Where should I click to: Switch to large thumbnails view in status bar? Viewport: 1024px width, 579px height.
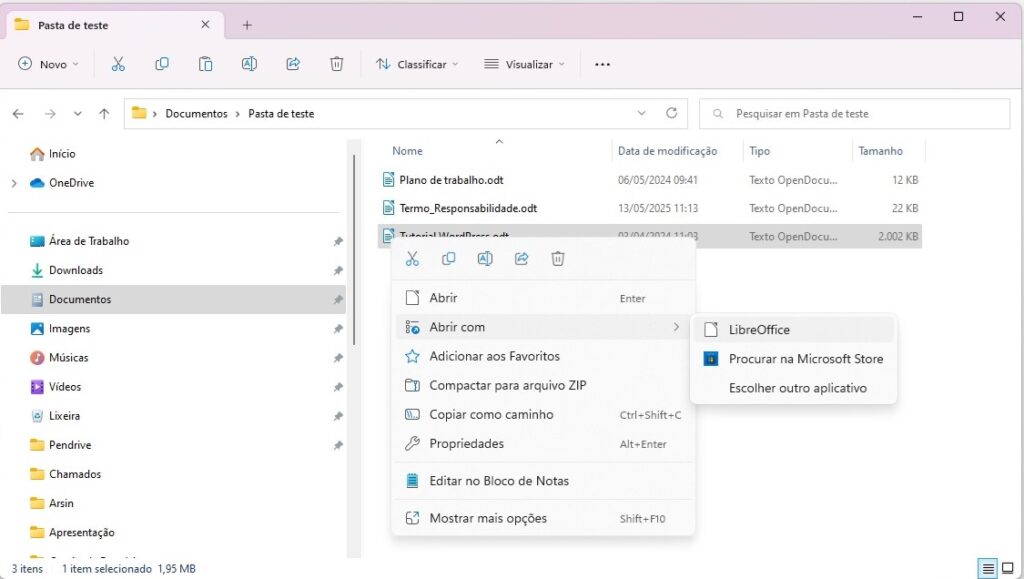tap(1010, 569)
